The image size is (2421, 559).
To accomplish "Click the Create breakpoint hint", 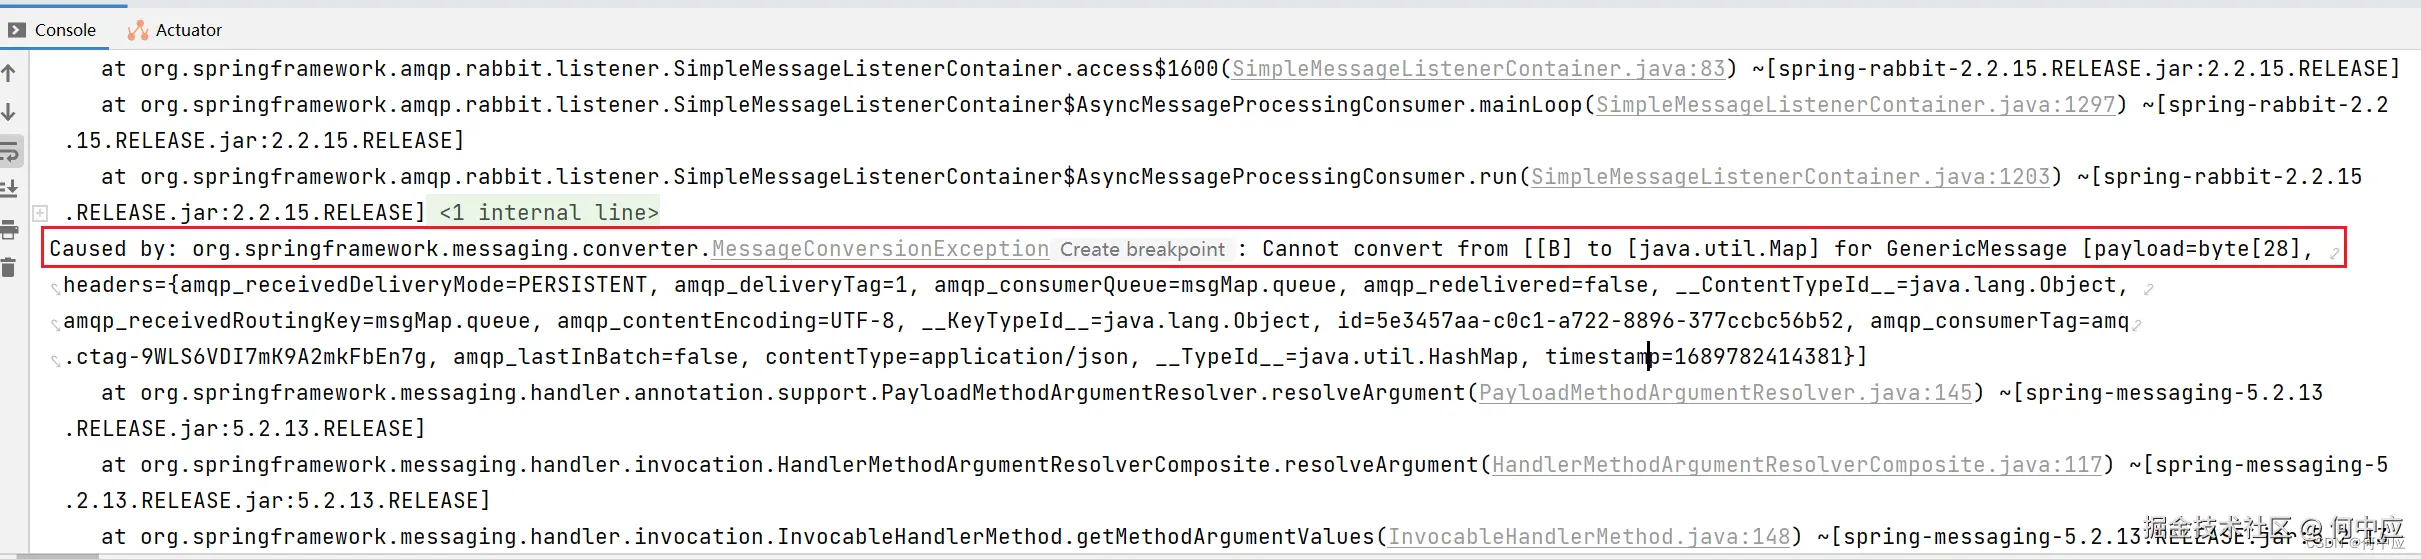I will pyautogui.click(x=1142, y=249).
